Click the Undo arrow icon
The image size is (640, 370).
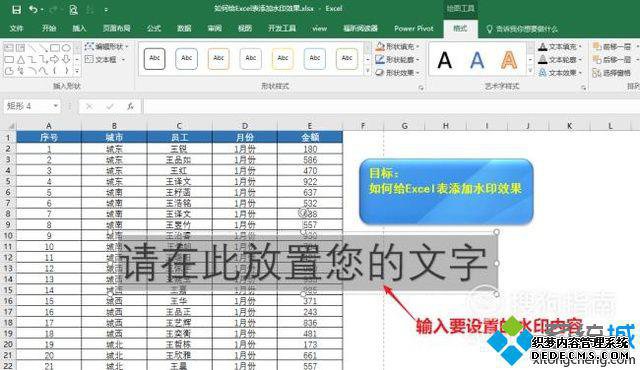tap(33, 9)
